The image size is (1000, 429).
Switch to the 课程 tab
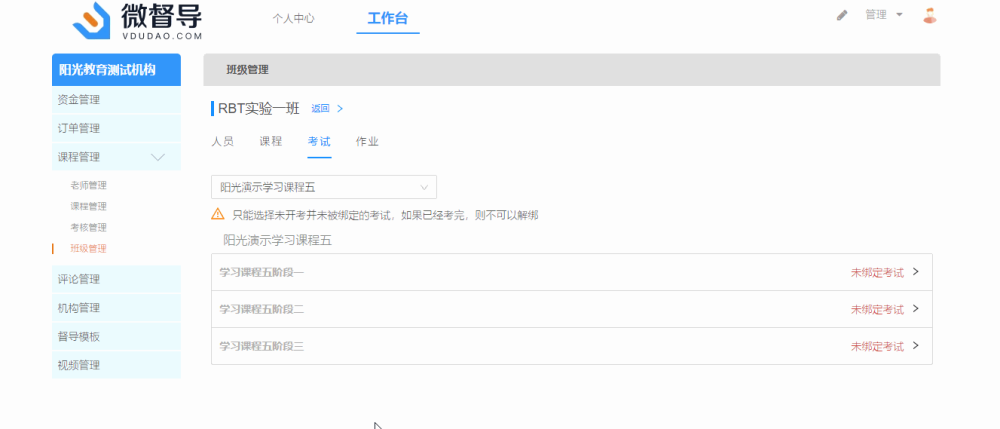[x=270, y=142]
